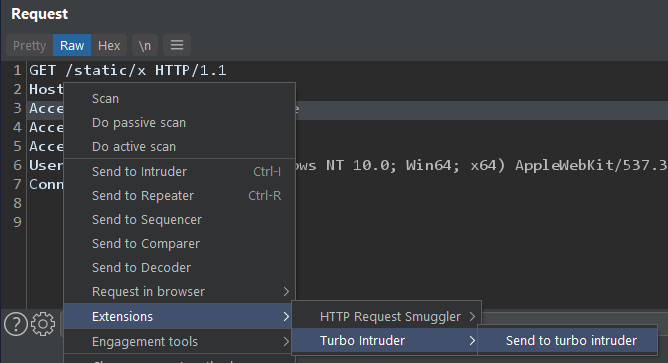The image size is (668, 363).
Task: Expand the Engagement tools submenu arrow
Action: coord(286,341)
